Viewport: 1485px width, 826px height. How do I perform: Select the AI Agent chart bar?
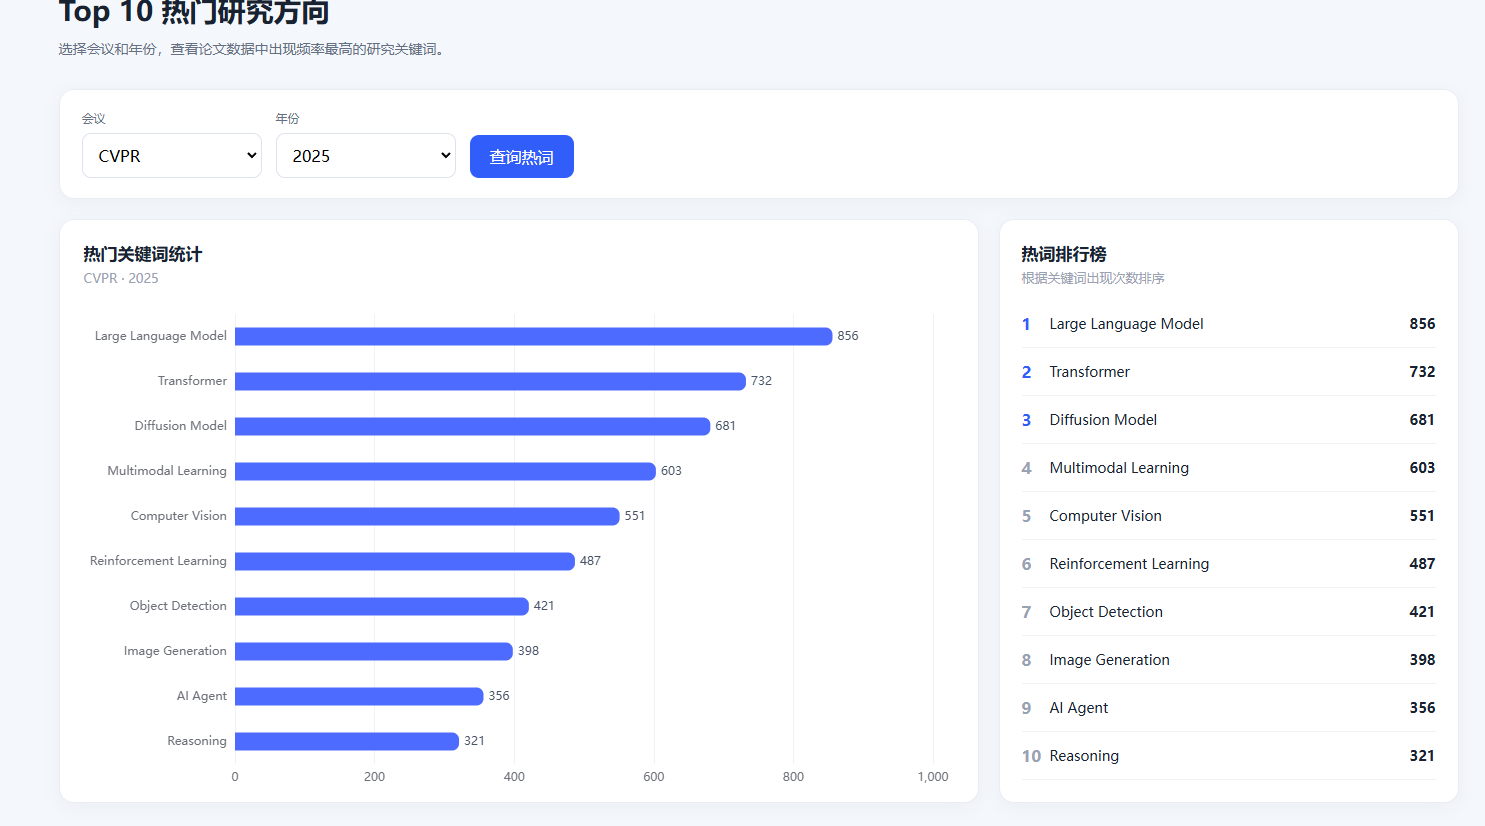click(359, 696)
